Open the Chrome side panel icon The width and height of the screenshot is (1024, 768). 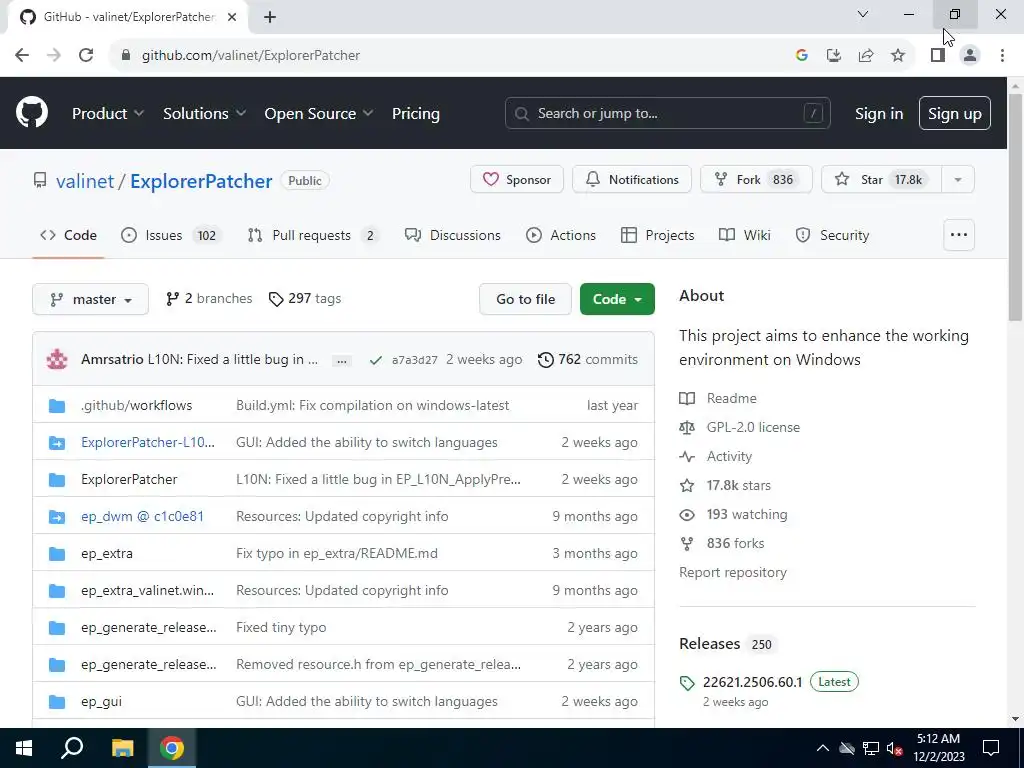point(938,56)
